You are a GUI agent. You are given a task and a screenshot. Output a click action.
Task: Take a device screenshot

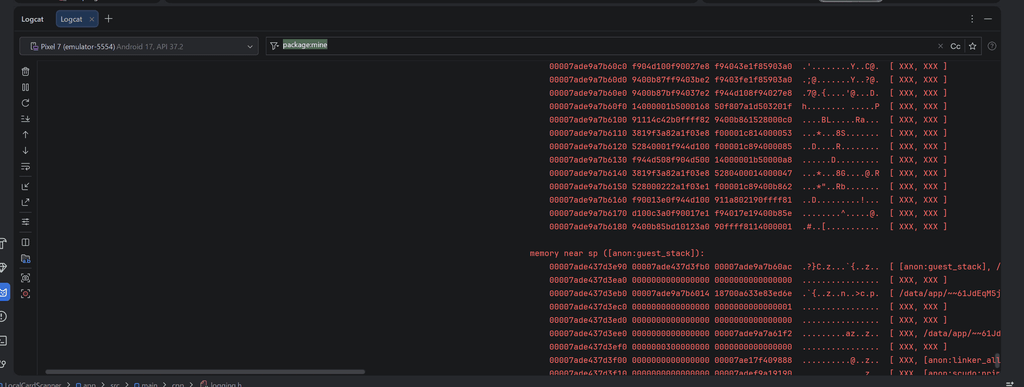click(25, 278)
